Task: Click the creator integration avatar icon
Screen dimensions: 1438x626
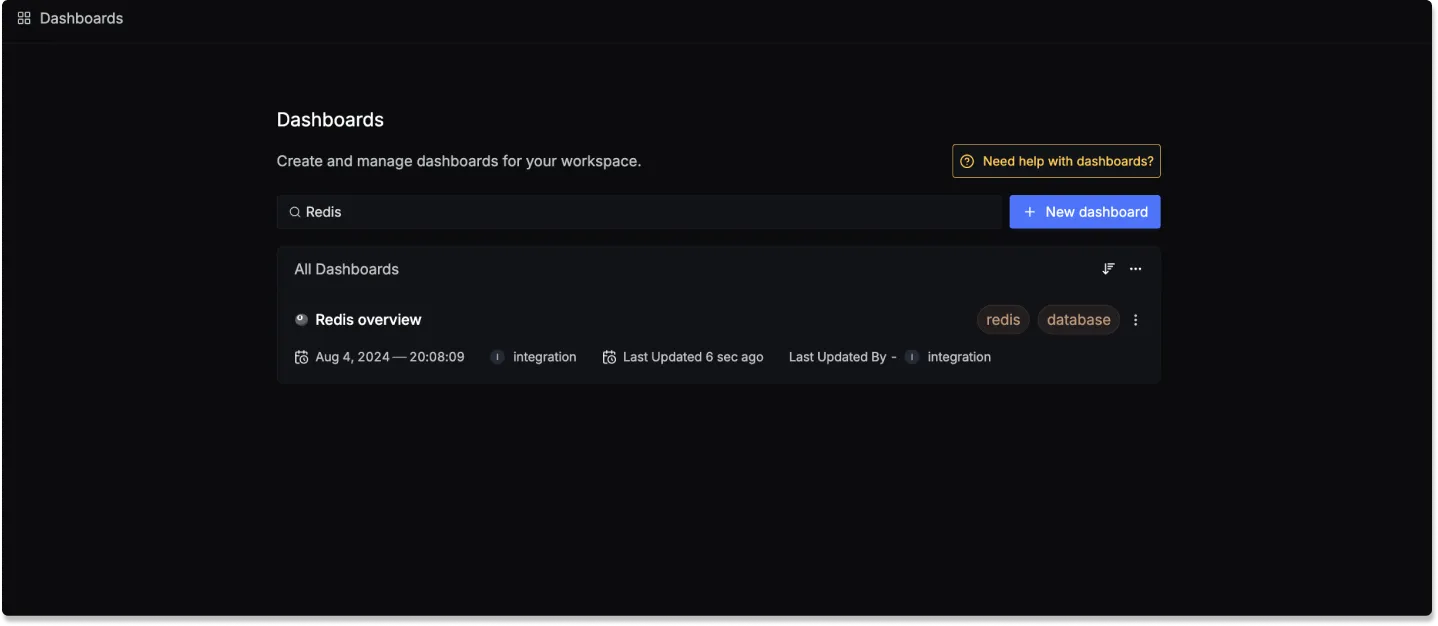Action: 497,357
